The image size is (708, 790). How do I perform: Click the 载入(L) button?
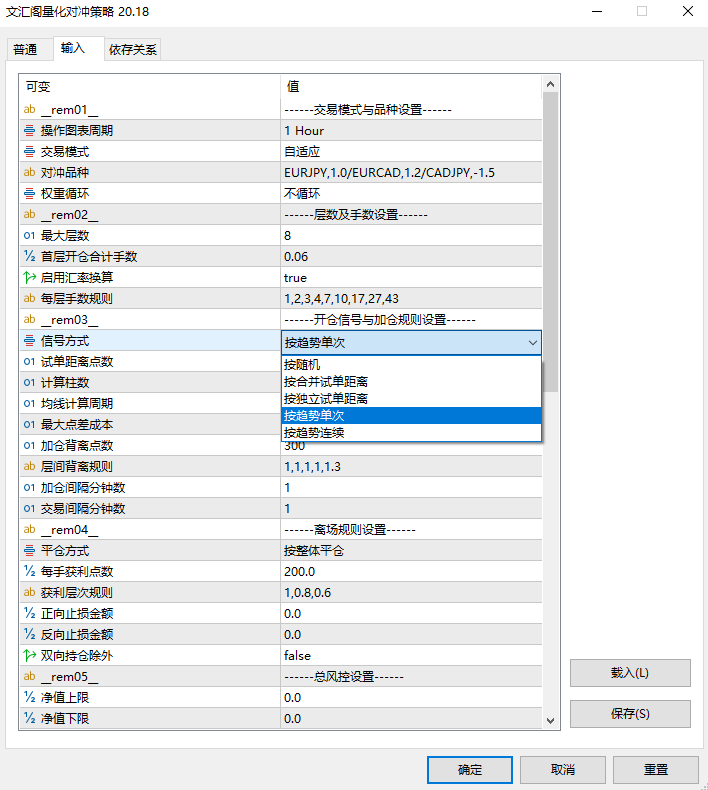coord(629,673)
